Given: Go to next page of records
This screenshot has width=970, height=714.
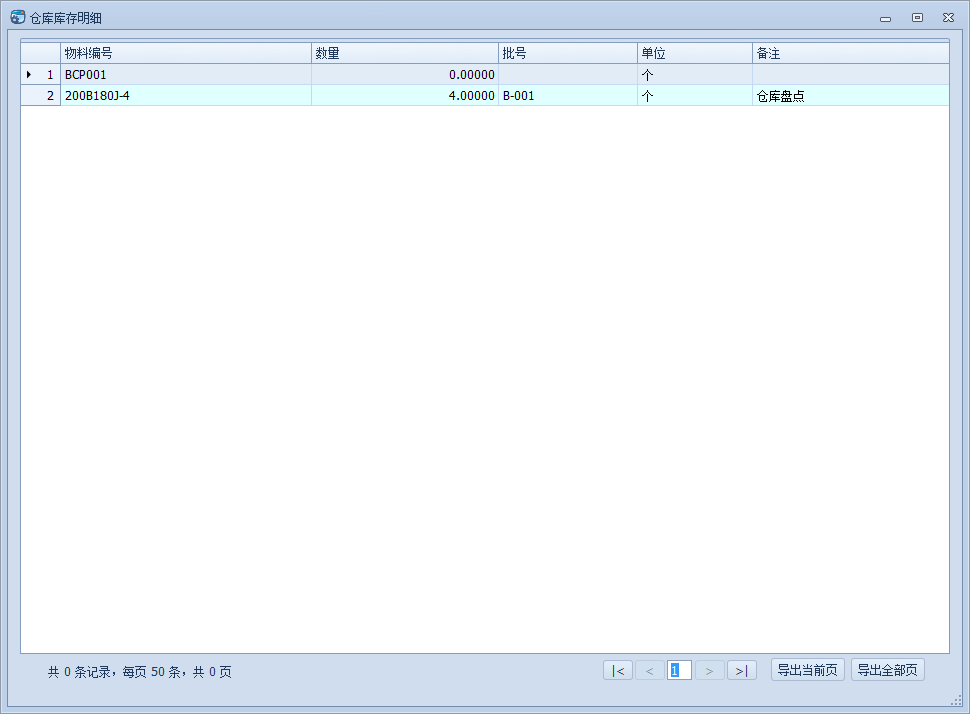Looking at the screenshot, I should (x=710, y=671).
